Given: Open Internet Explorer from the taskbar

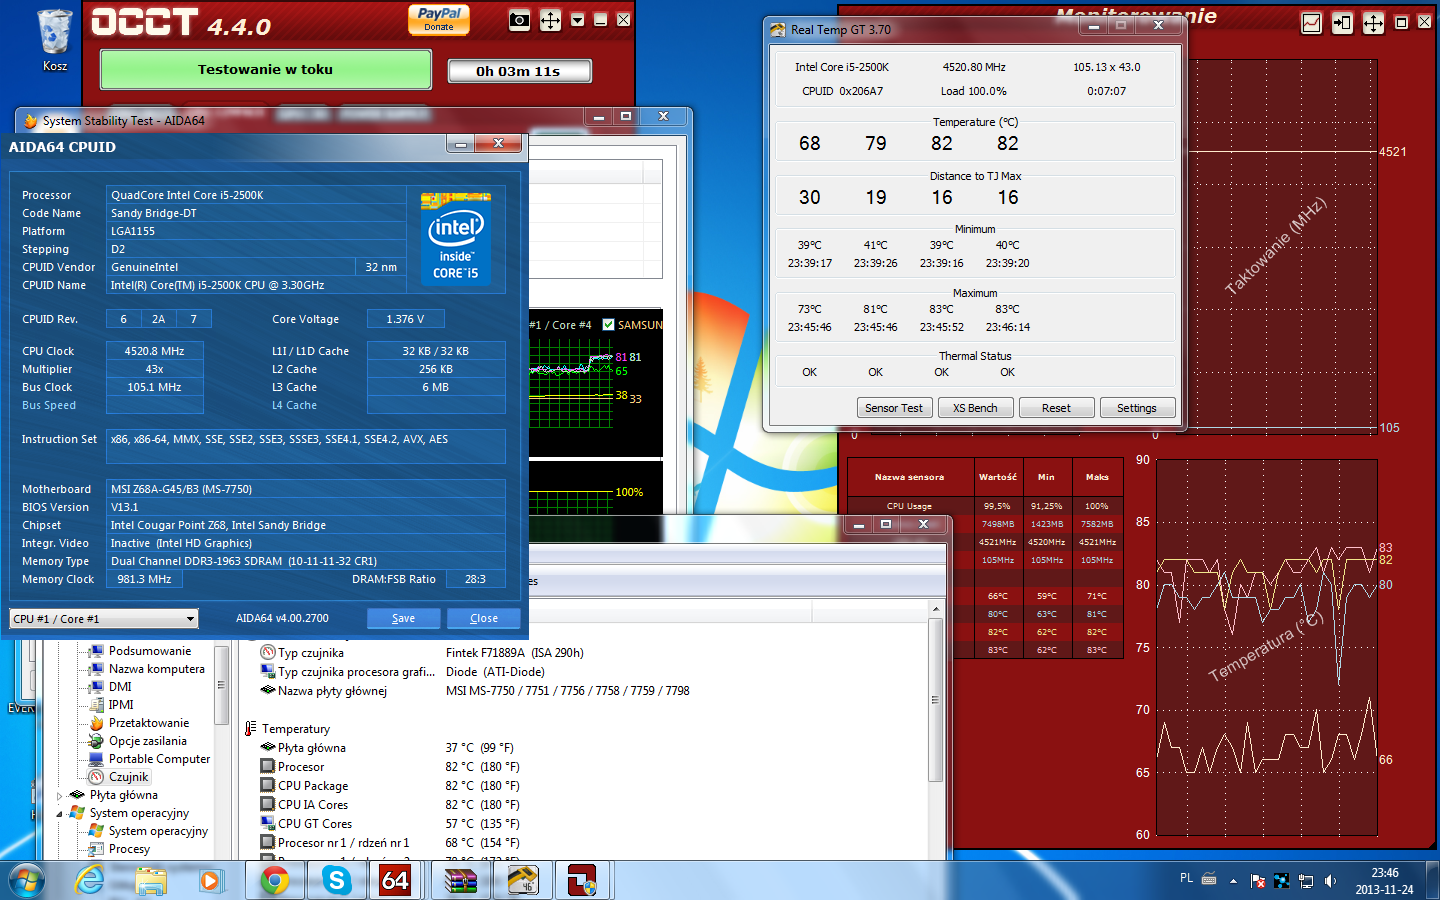Looking at the screenshot, I should tap(90, 881).
